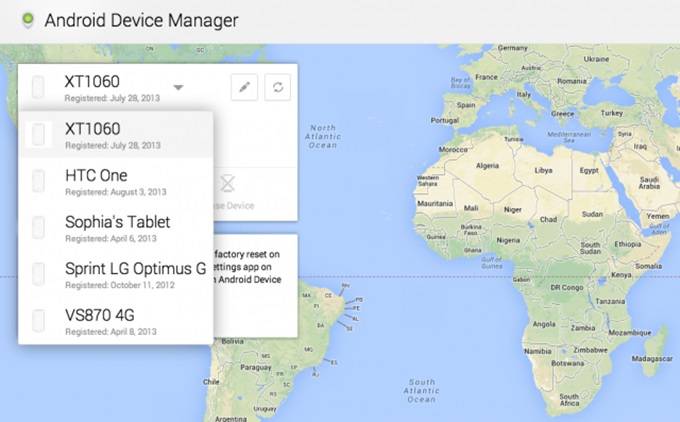Image resolution: width=680 pixels, height=422 pixels.
Task: Click the Angola label on the map
Action: click(x=544, y=324)
